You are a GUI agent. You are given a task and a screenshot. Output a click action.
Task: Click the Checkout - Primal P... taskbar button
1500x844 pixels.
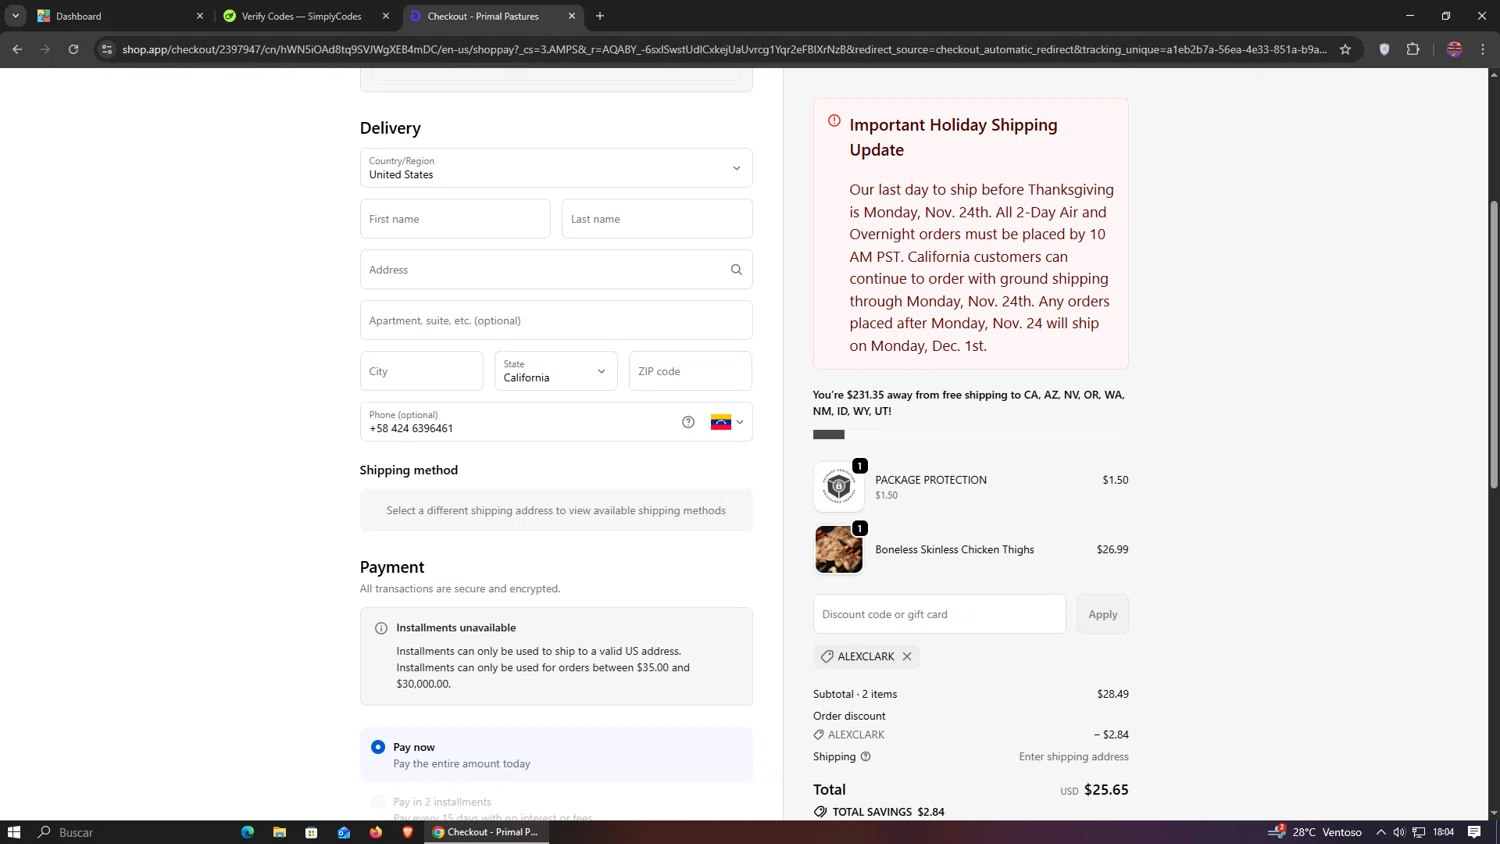[x=488, y=832]
